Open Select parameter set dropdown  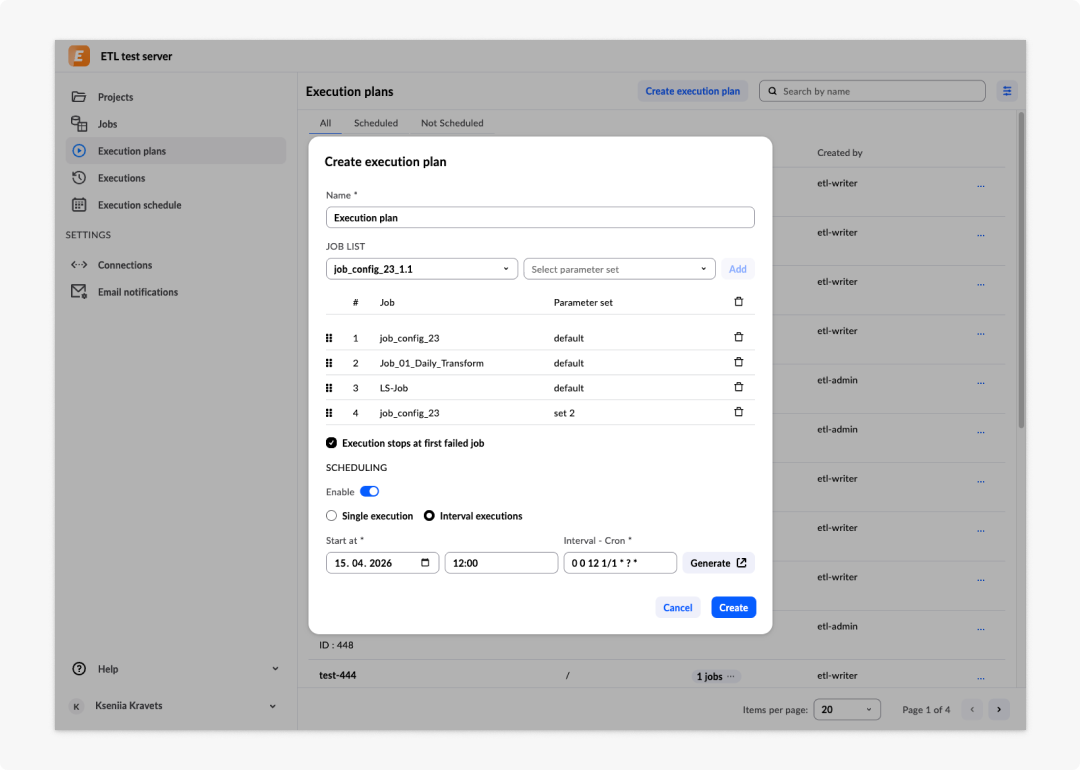(x=619, y=269)
